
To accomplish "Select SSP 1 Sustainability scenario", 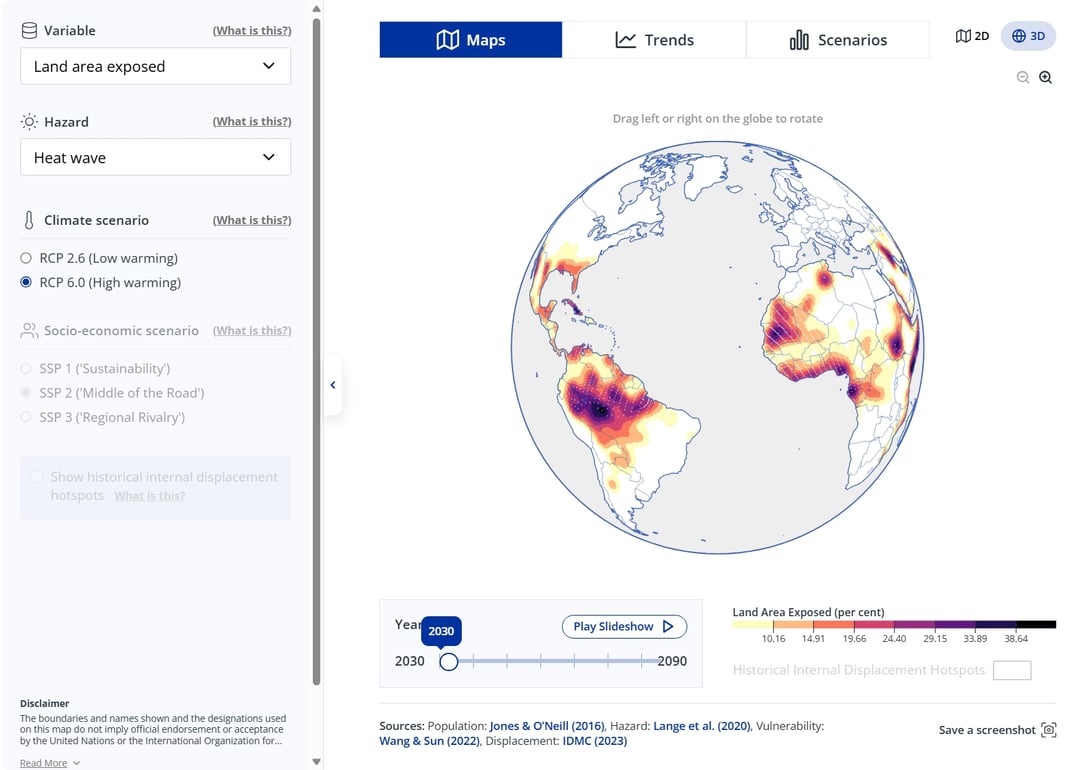I will point(25,368).
